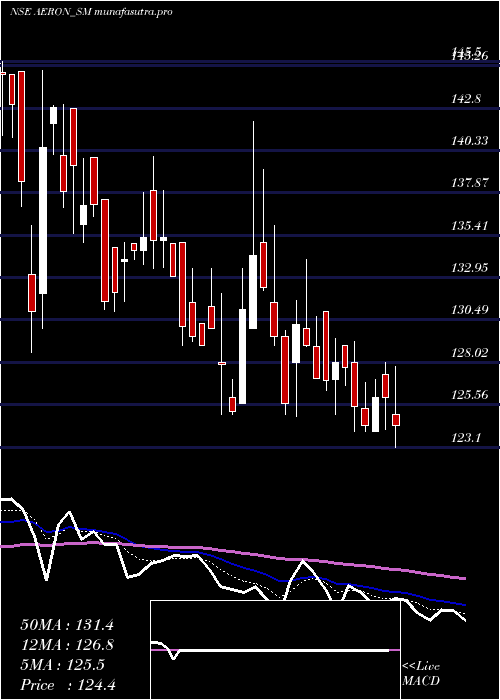Screen dimensions: 500x700
Task: Click the 135.41 price level label
Action: point(468,226)
